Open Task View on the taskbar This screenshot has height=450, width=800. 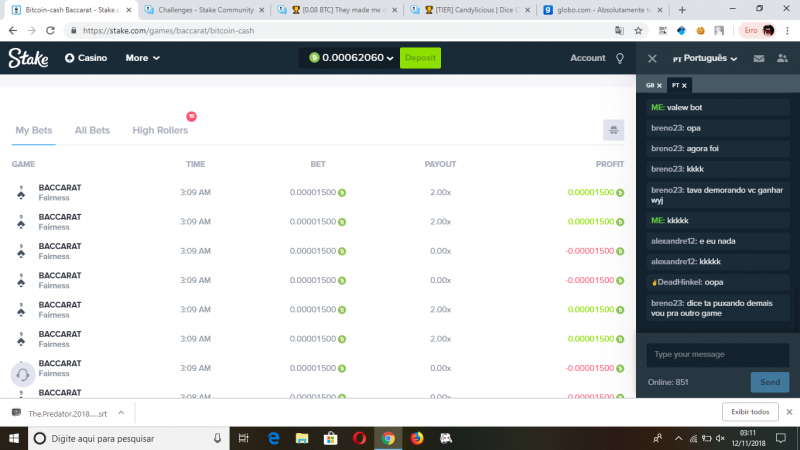point(243,438)
